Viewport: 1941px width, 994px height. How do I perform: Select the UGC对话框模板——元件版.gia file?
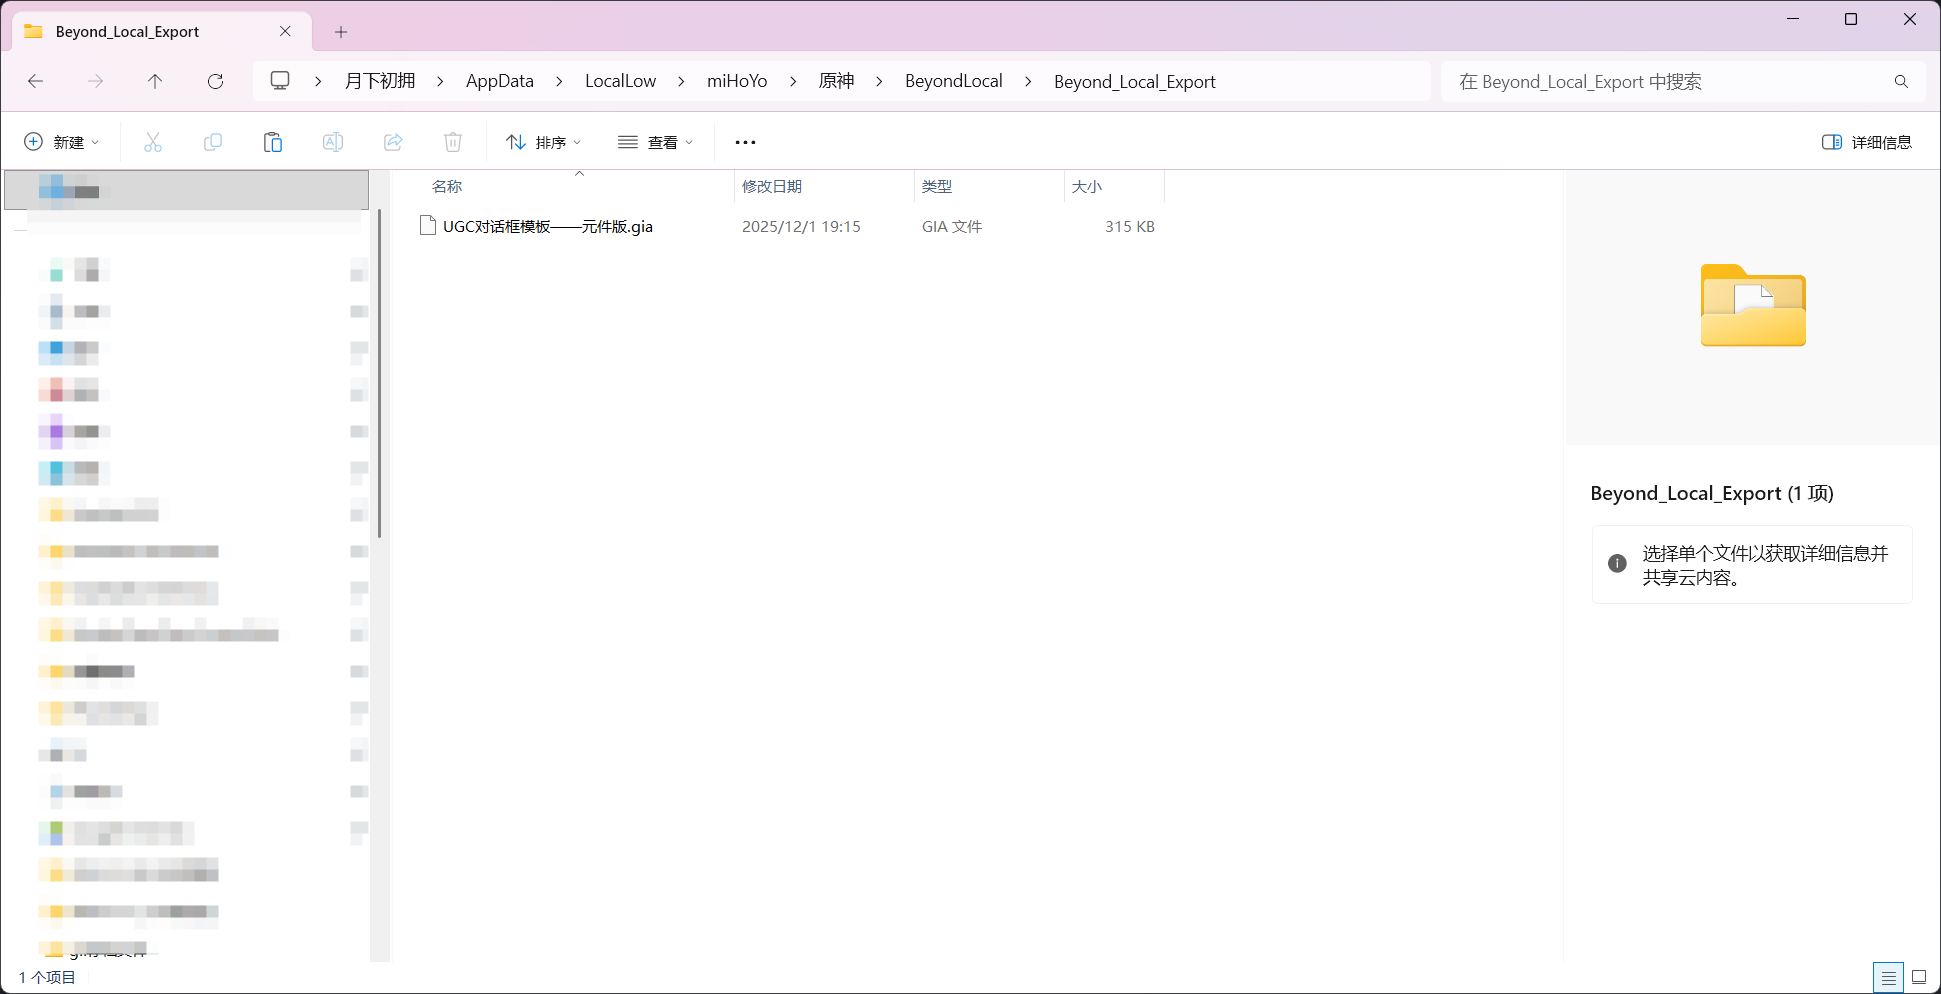click(x=548, y=226)
